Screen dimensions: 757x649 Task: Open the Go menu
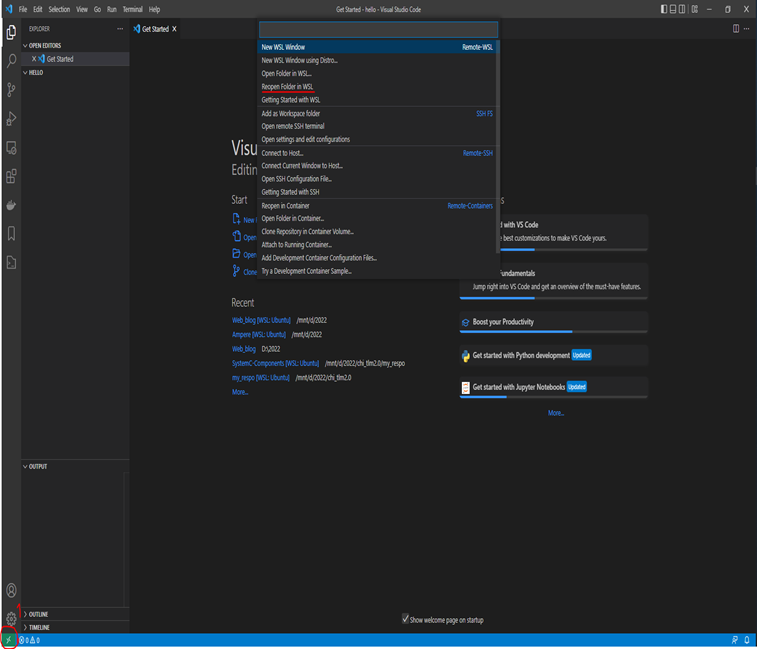click(x=98, y=9)
